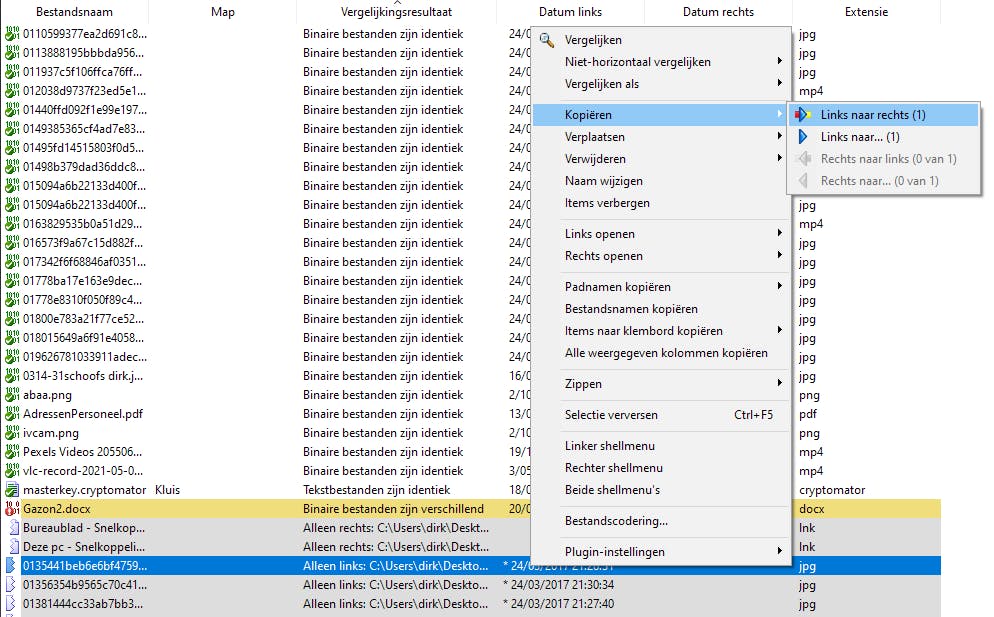Select the Gazon2.docx file name
994x617 pixels.
56,509
